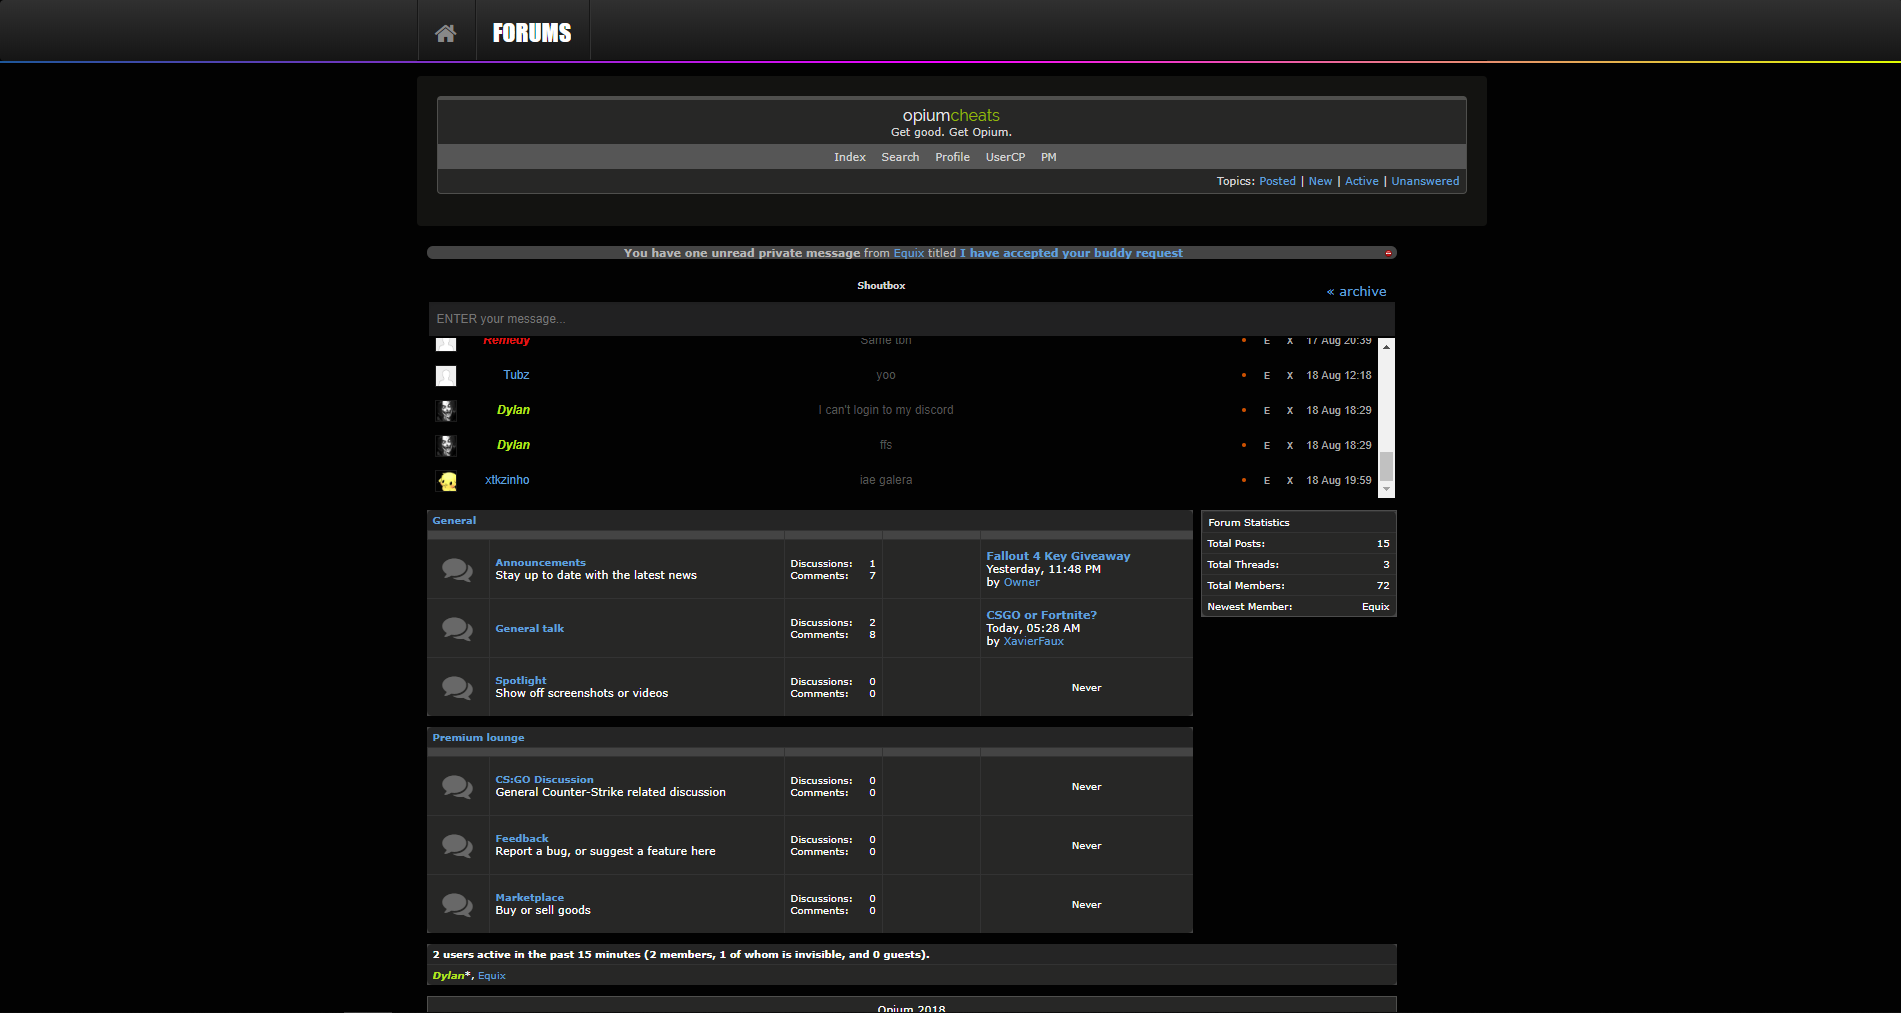The image size is (1901, 1013).
Task: Open the UserCP menu item
Action: pyautogui.click(x=1005, y=157)
